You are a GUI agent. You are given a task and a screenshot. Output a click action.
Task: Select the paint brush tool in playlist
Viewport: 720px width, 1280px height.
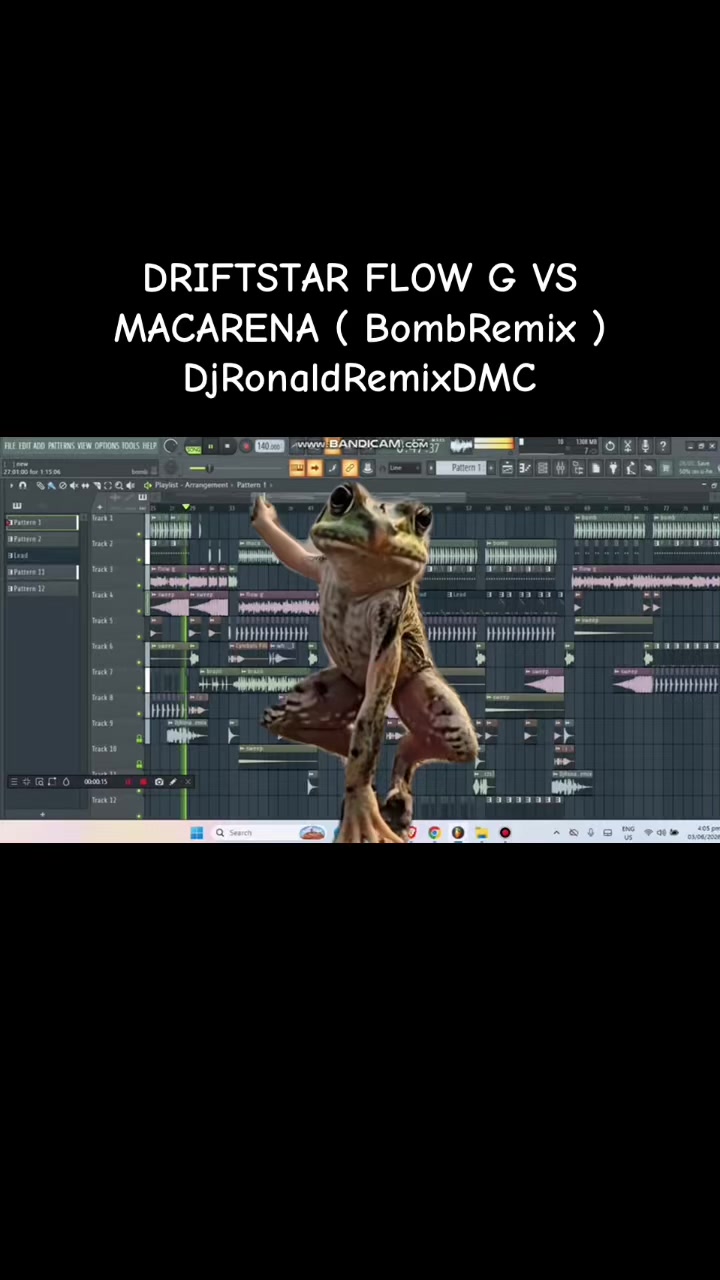click(50, 485)
